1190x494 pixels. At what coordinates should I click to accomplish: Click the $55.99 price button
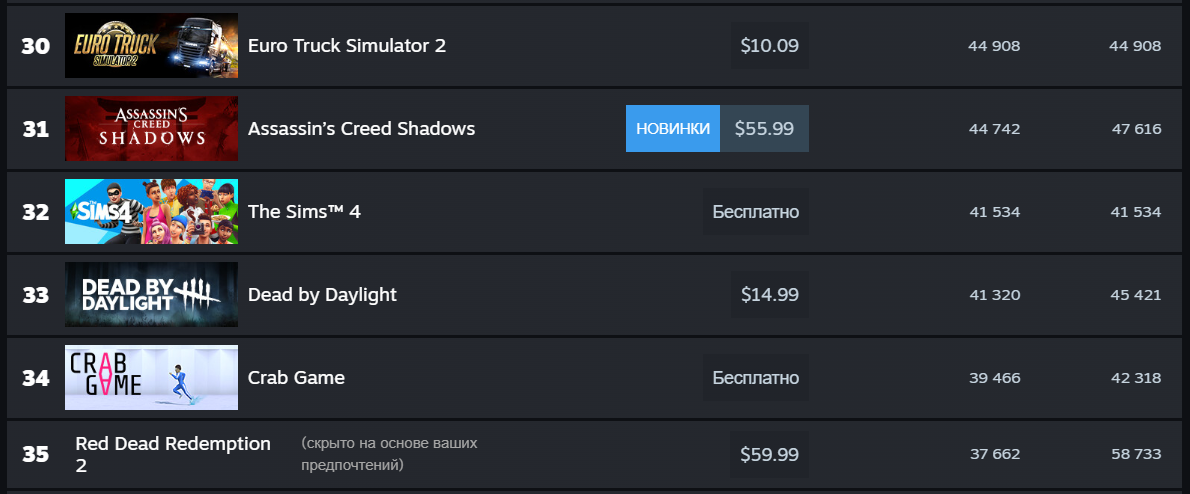[x=764, y=128]
